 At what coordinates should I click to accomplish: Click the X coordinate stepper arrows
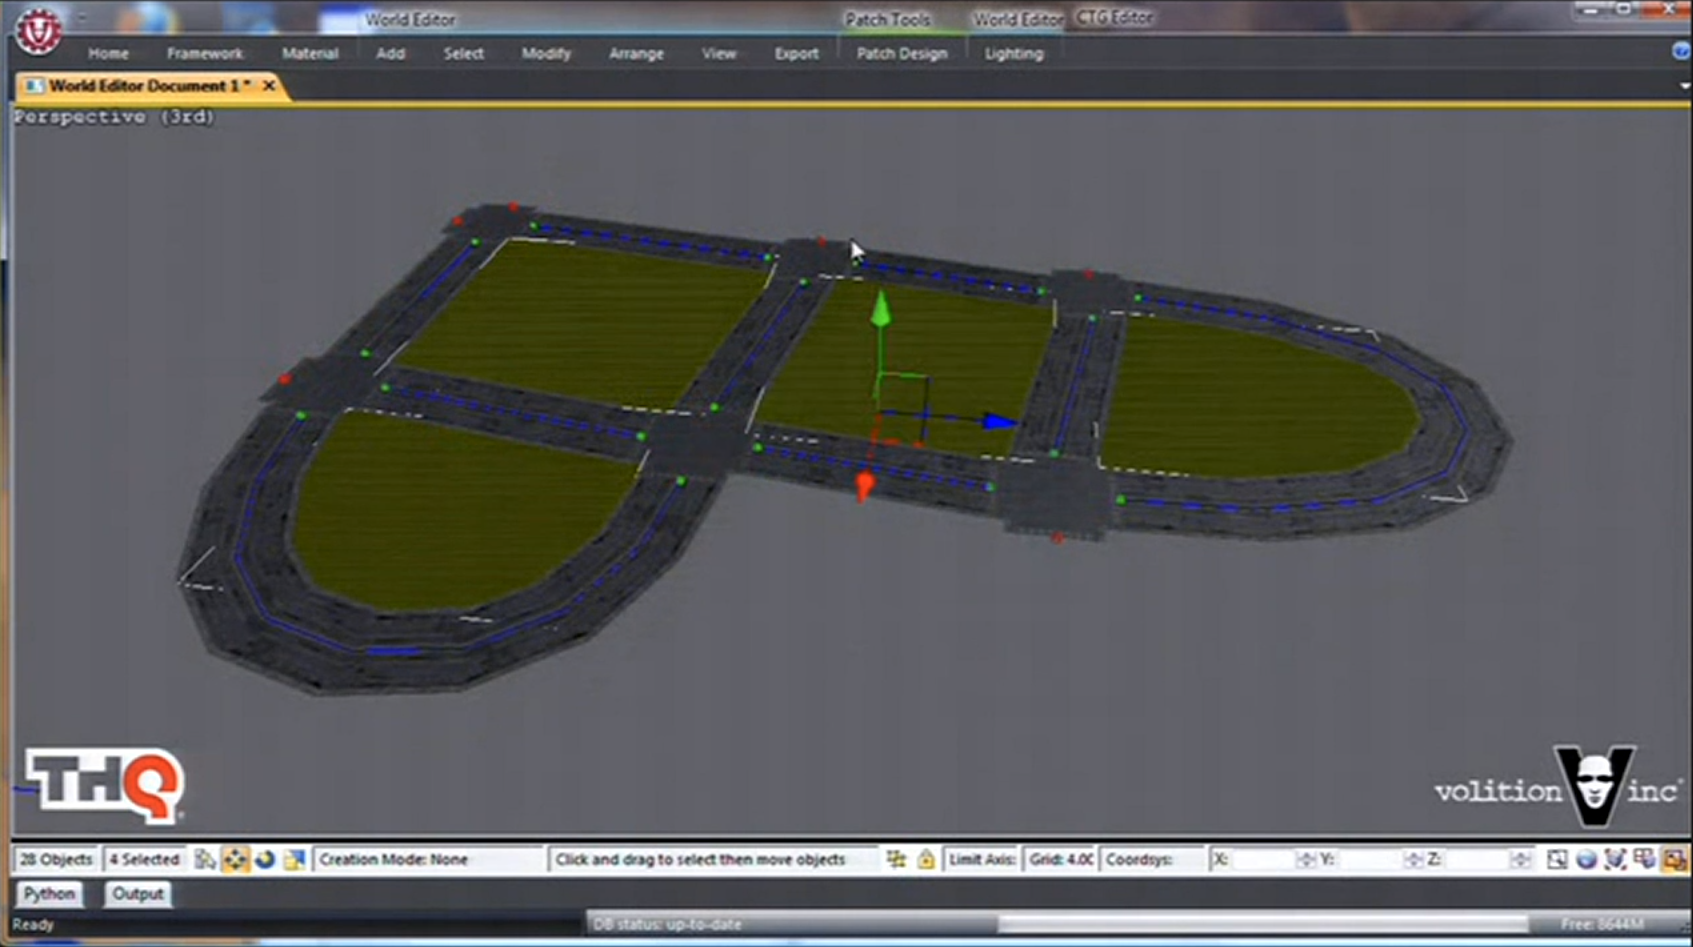(x=1305, y=859)
